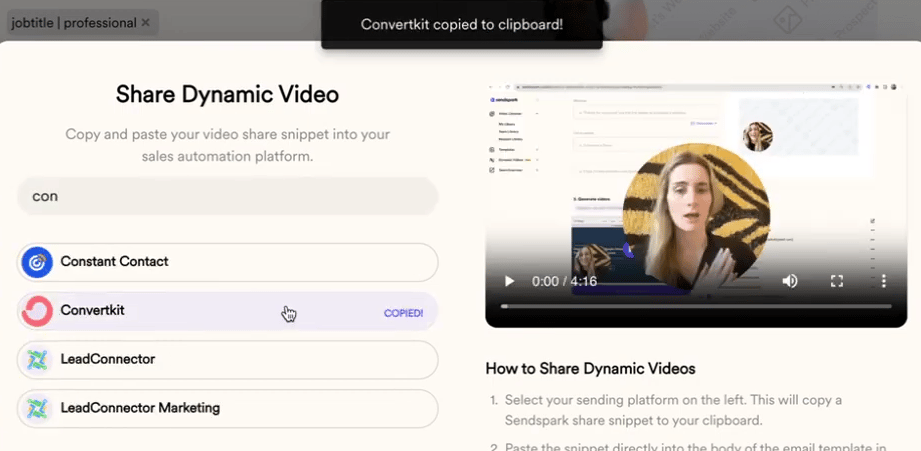Click the 'Convertkit' platform name text
Screen dimensions: 921x451
[92, 311]
